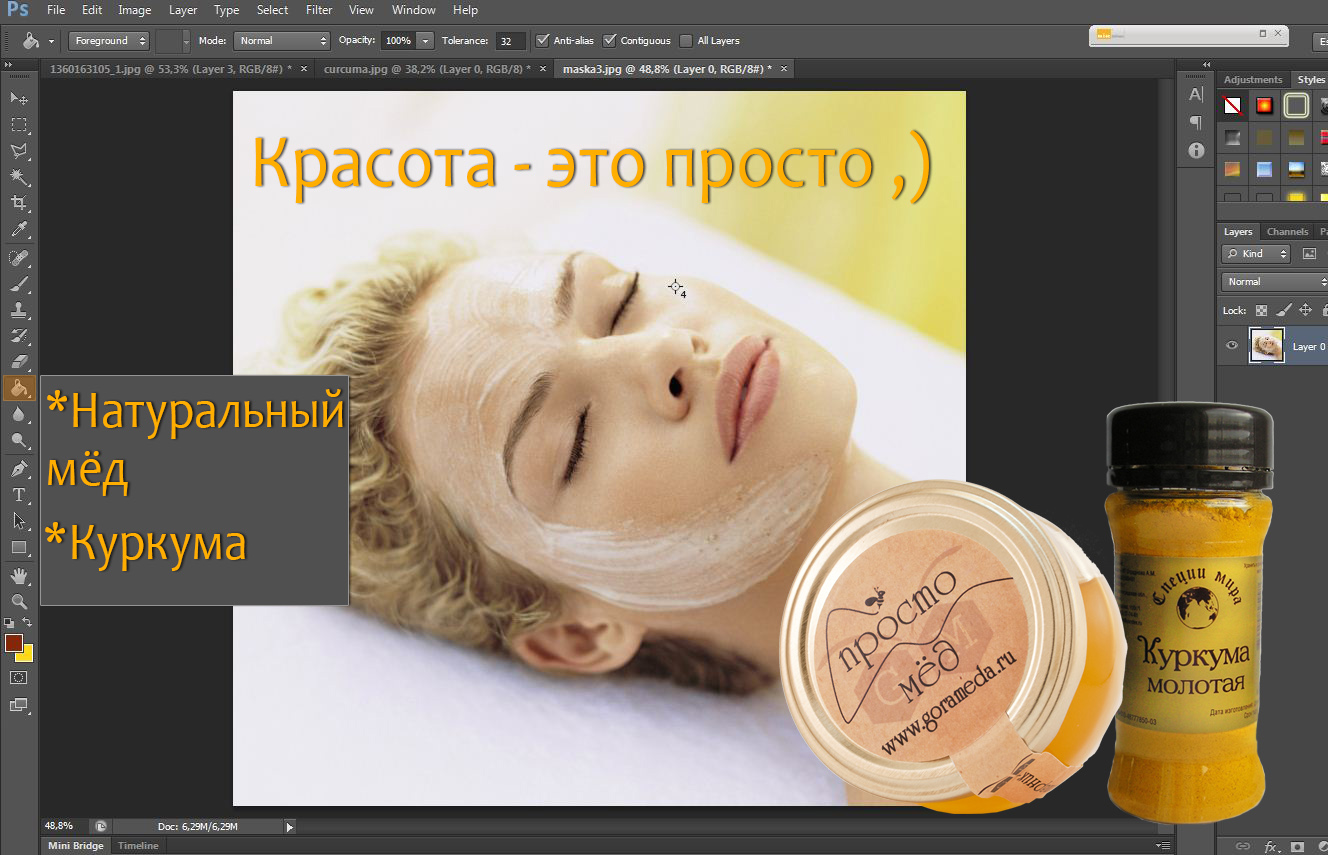The height and width of the screenshot is (855, 1328).
Task: Select the Clone Stamp tool
Action: (x=19, y=310)
